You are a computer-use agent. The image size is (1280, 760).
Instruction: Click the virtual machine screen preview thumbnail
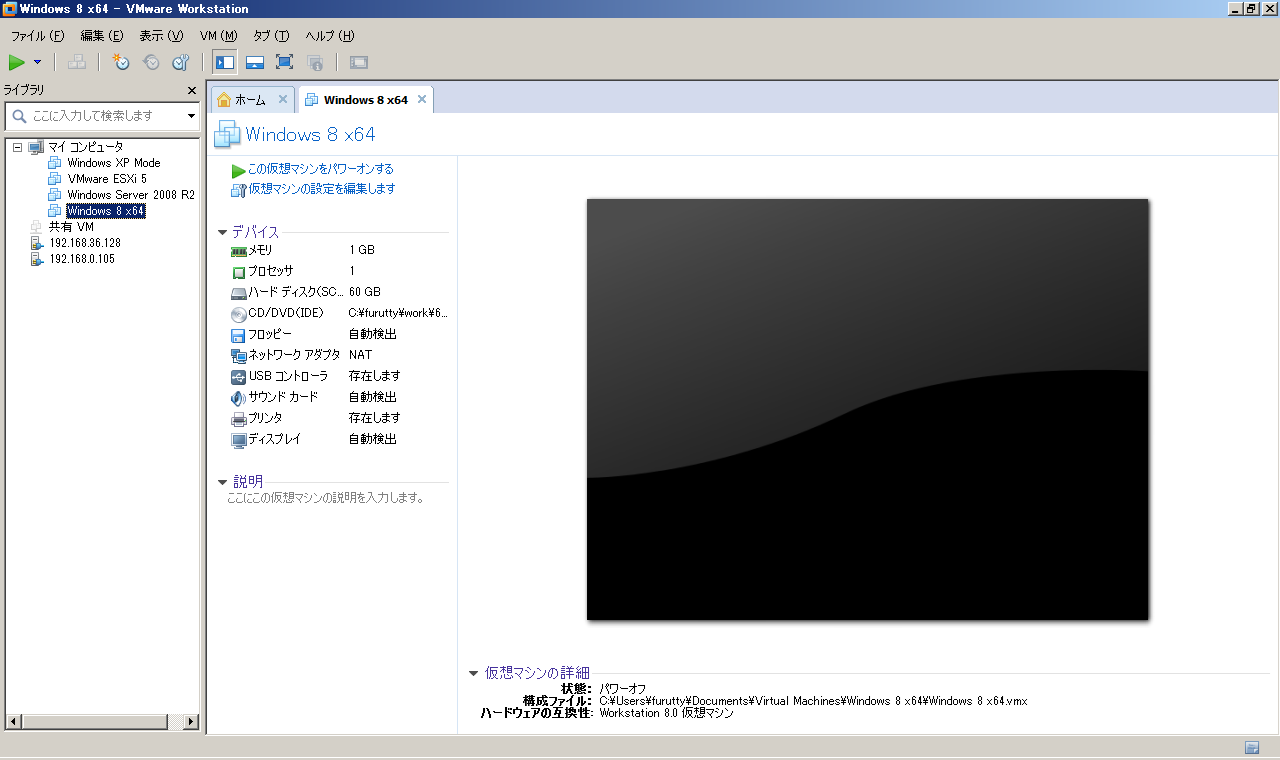pyautogui.click(x=867, y=409)
